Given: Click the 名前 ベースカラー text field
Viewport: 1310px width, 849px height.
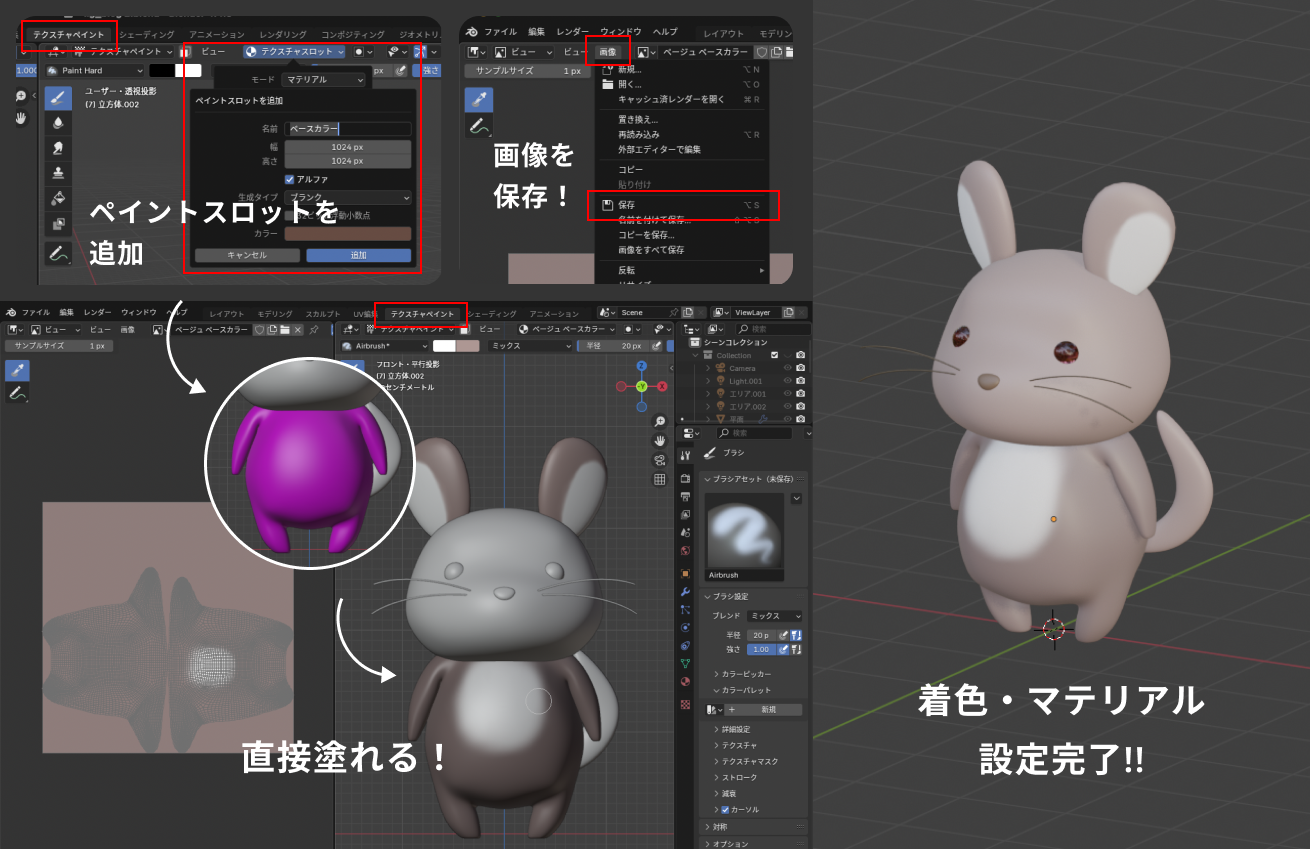Looking at the screenshot, I should [x=348, y=129].
